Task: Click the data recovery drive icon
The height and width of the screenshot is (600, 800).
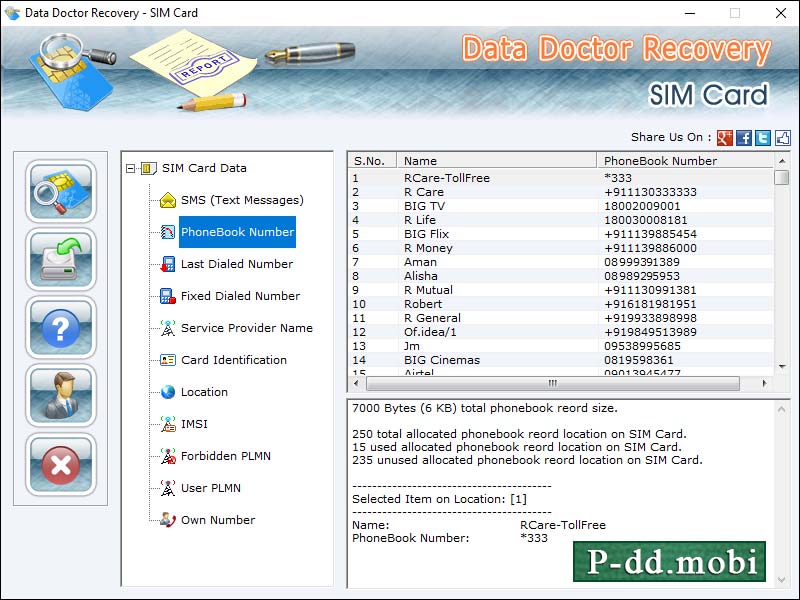Action: click(60, 260)
